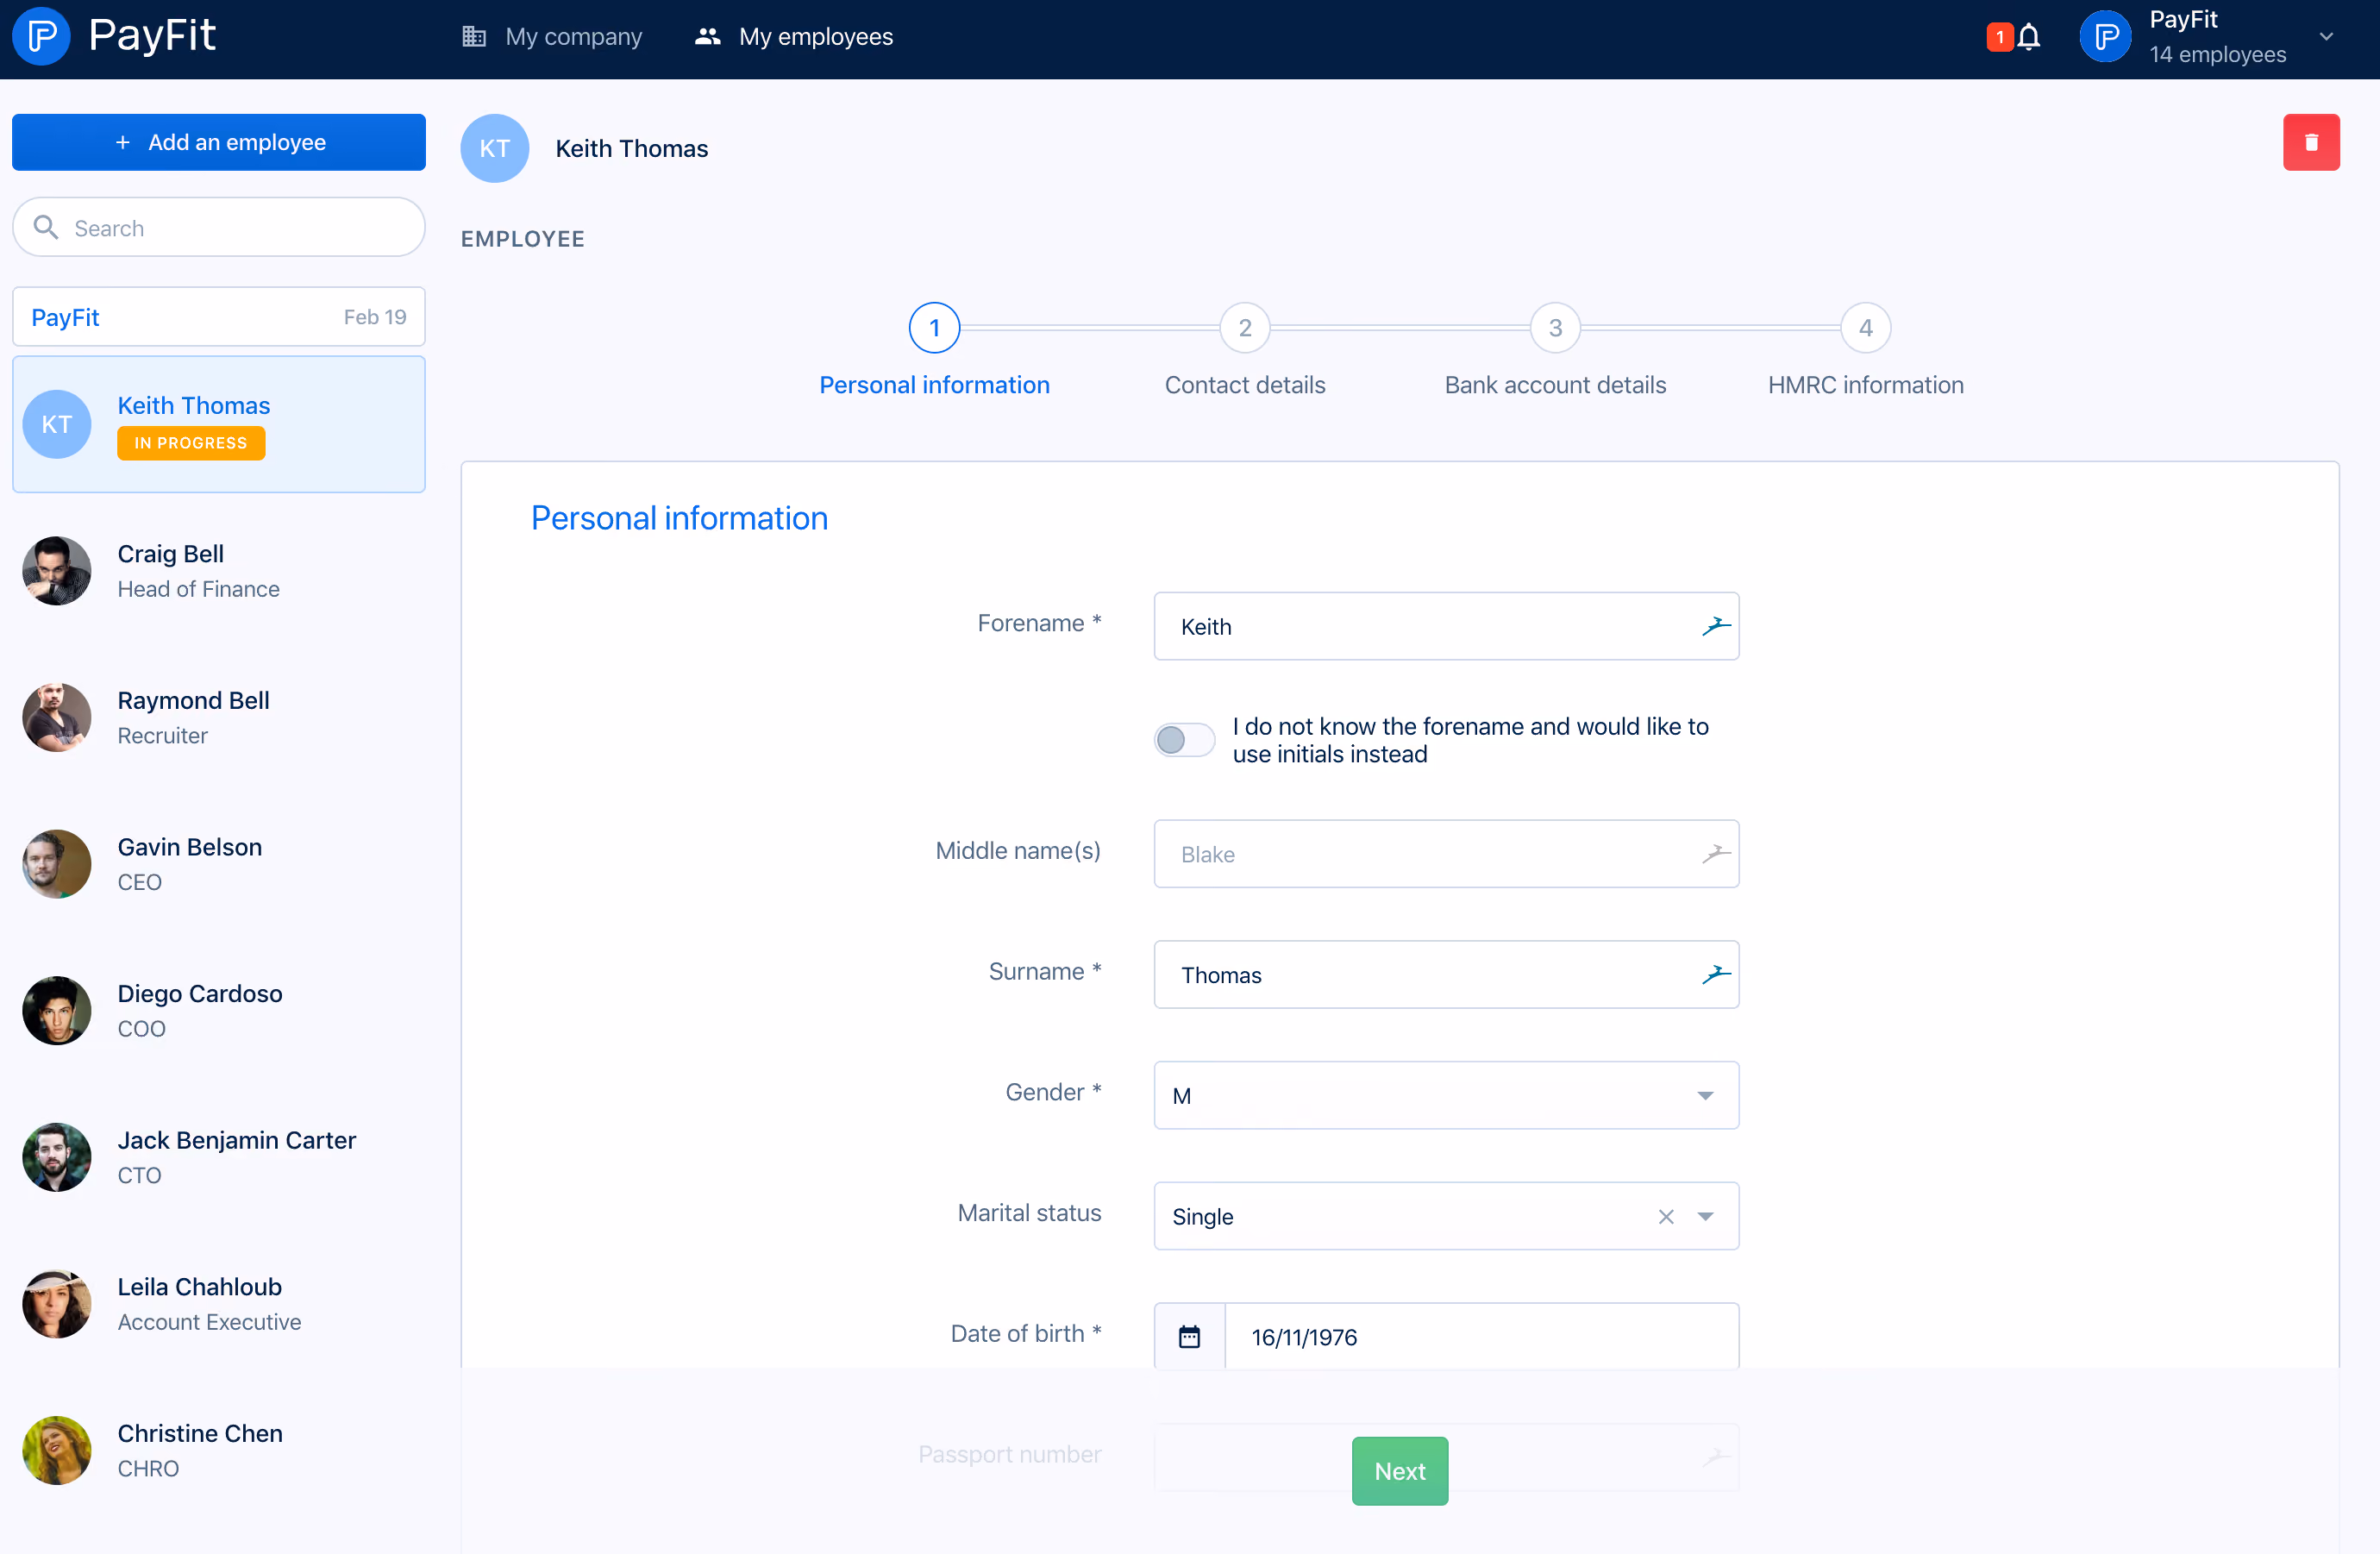Click the Forename input containing Keith

[x=1446, y=627]
